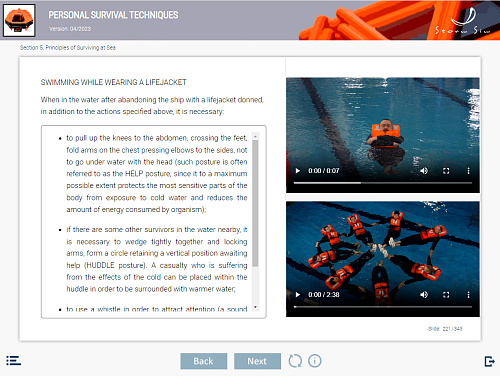Click the Version 04/2023 label
This screenshot has height=376, width=500.
point(70,29)
